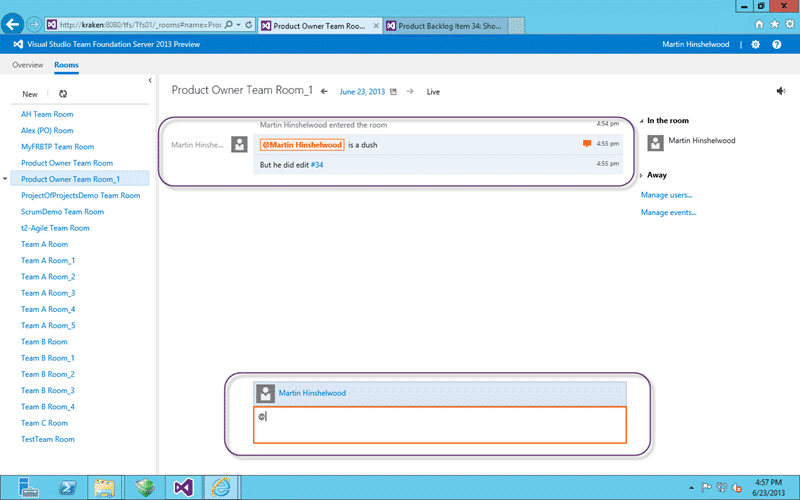Open work item #34 link in message
Screen dimensions: 800x500
317,165
